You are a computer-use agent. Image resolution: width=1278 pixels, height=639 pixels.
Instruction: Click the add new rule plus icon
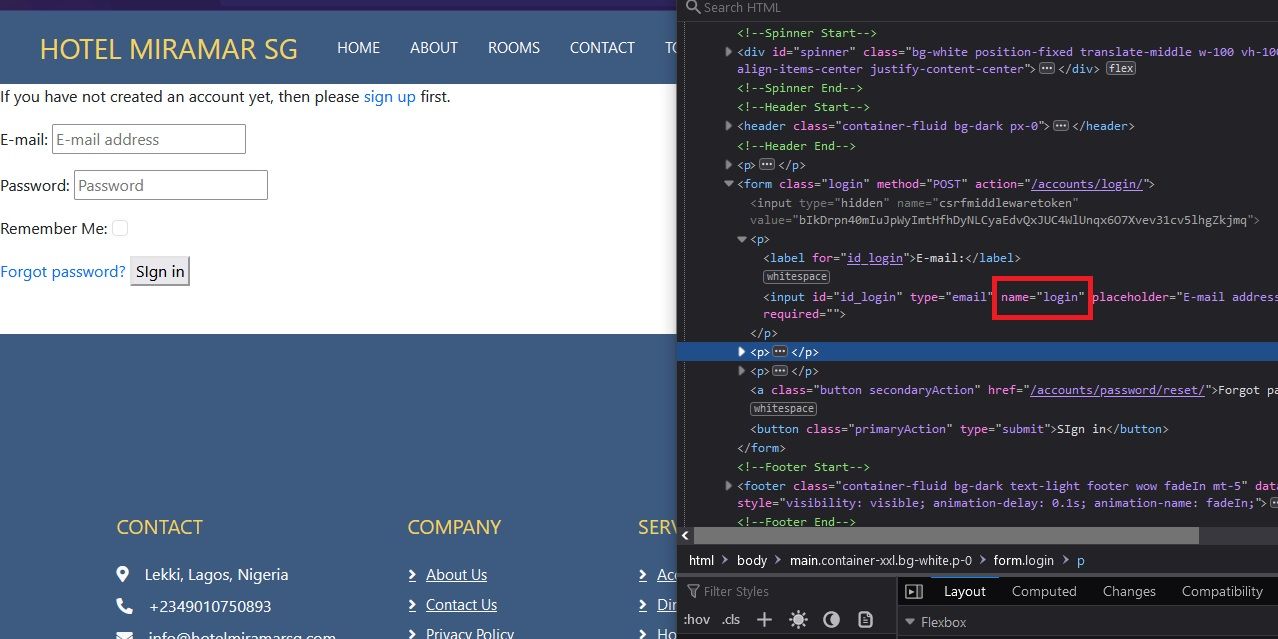click(763, 619)
